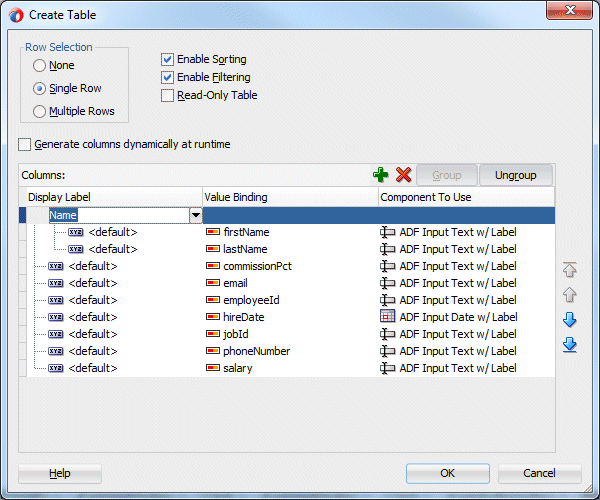
Task: Click the Group button
Action: tap(447, 175)
